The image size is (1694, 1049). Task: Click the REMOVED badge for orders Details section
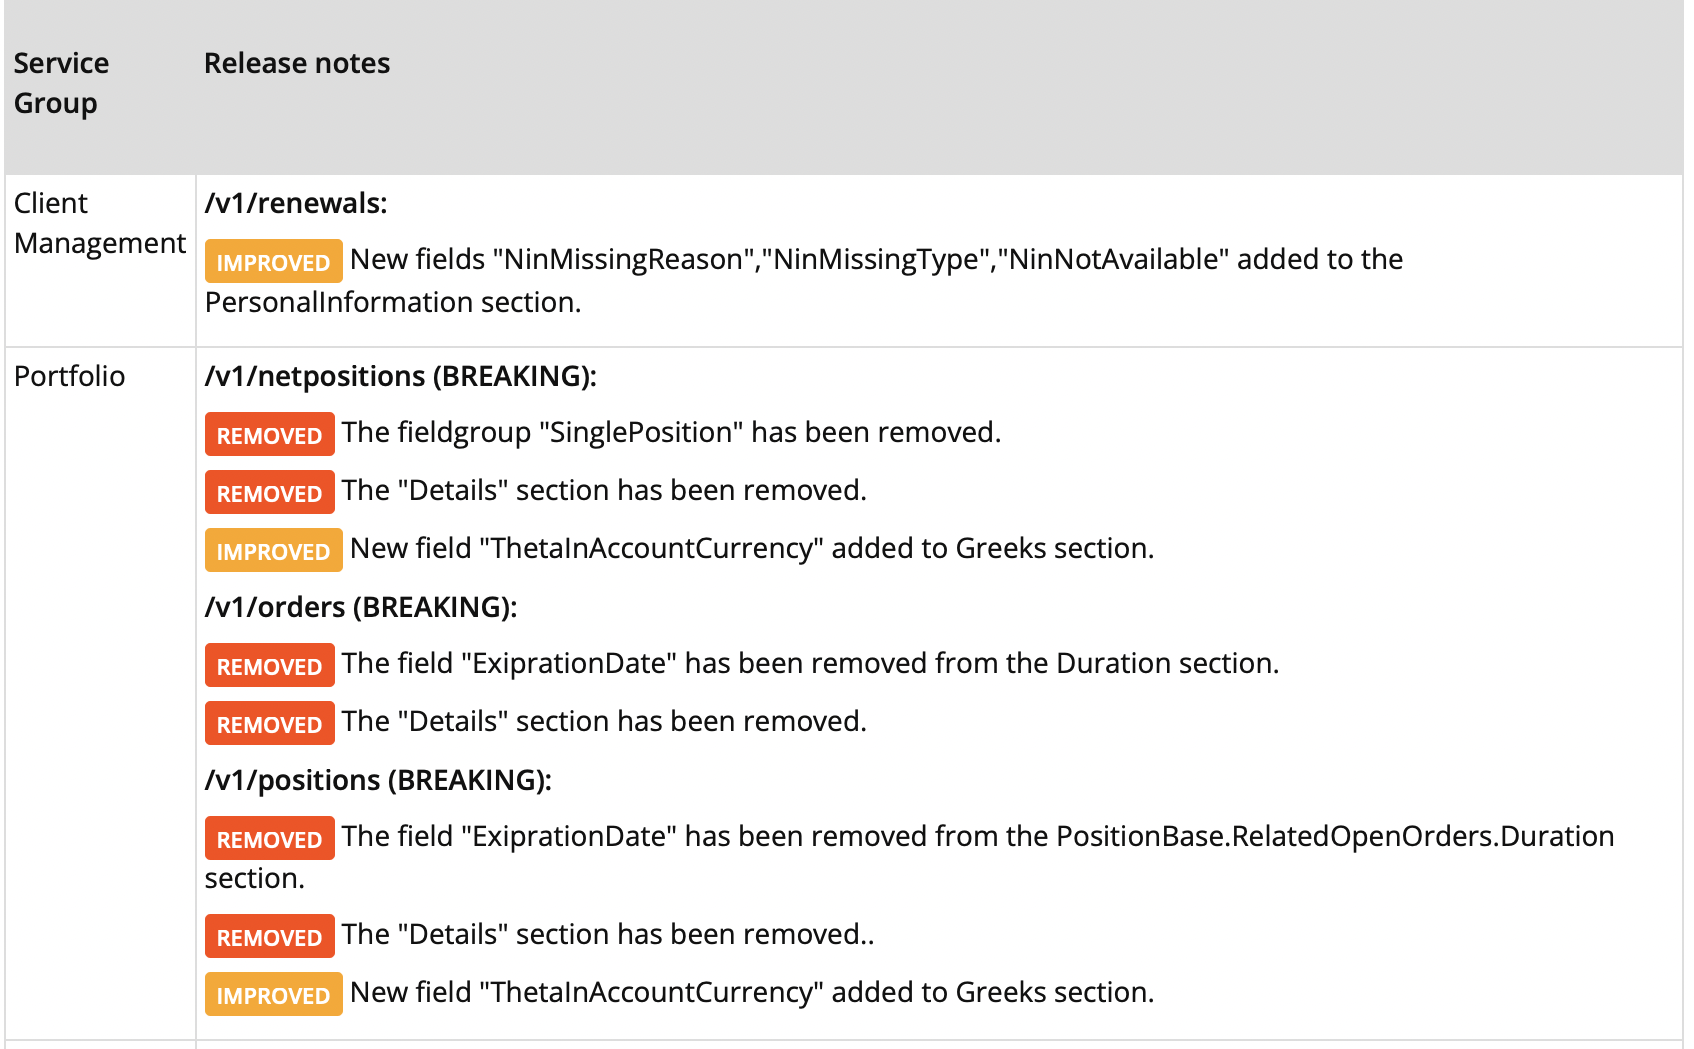pos(269,723)
